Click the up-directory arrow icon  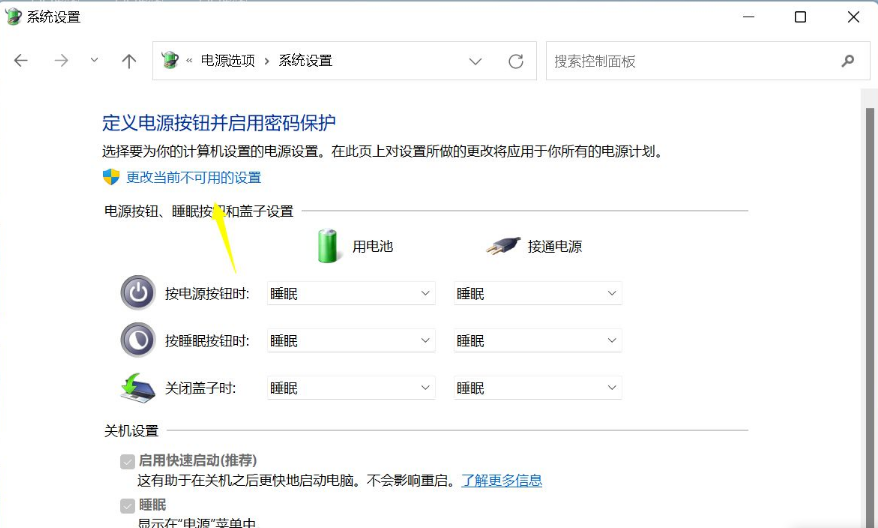point(129,61)
